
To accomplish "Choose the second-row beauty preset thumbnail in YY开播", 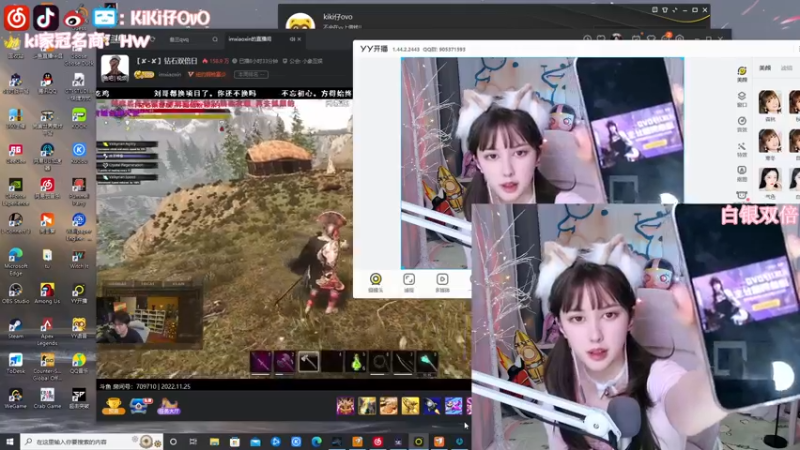I will [x=769, y=141].
